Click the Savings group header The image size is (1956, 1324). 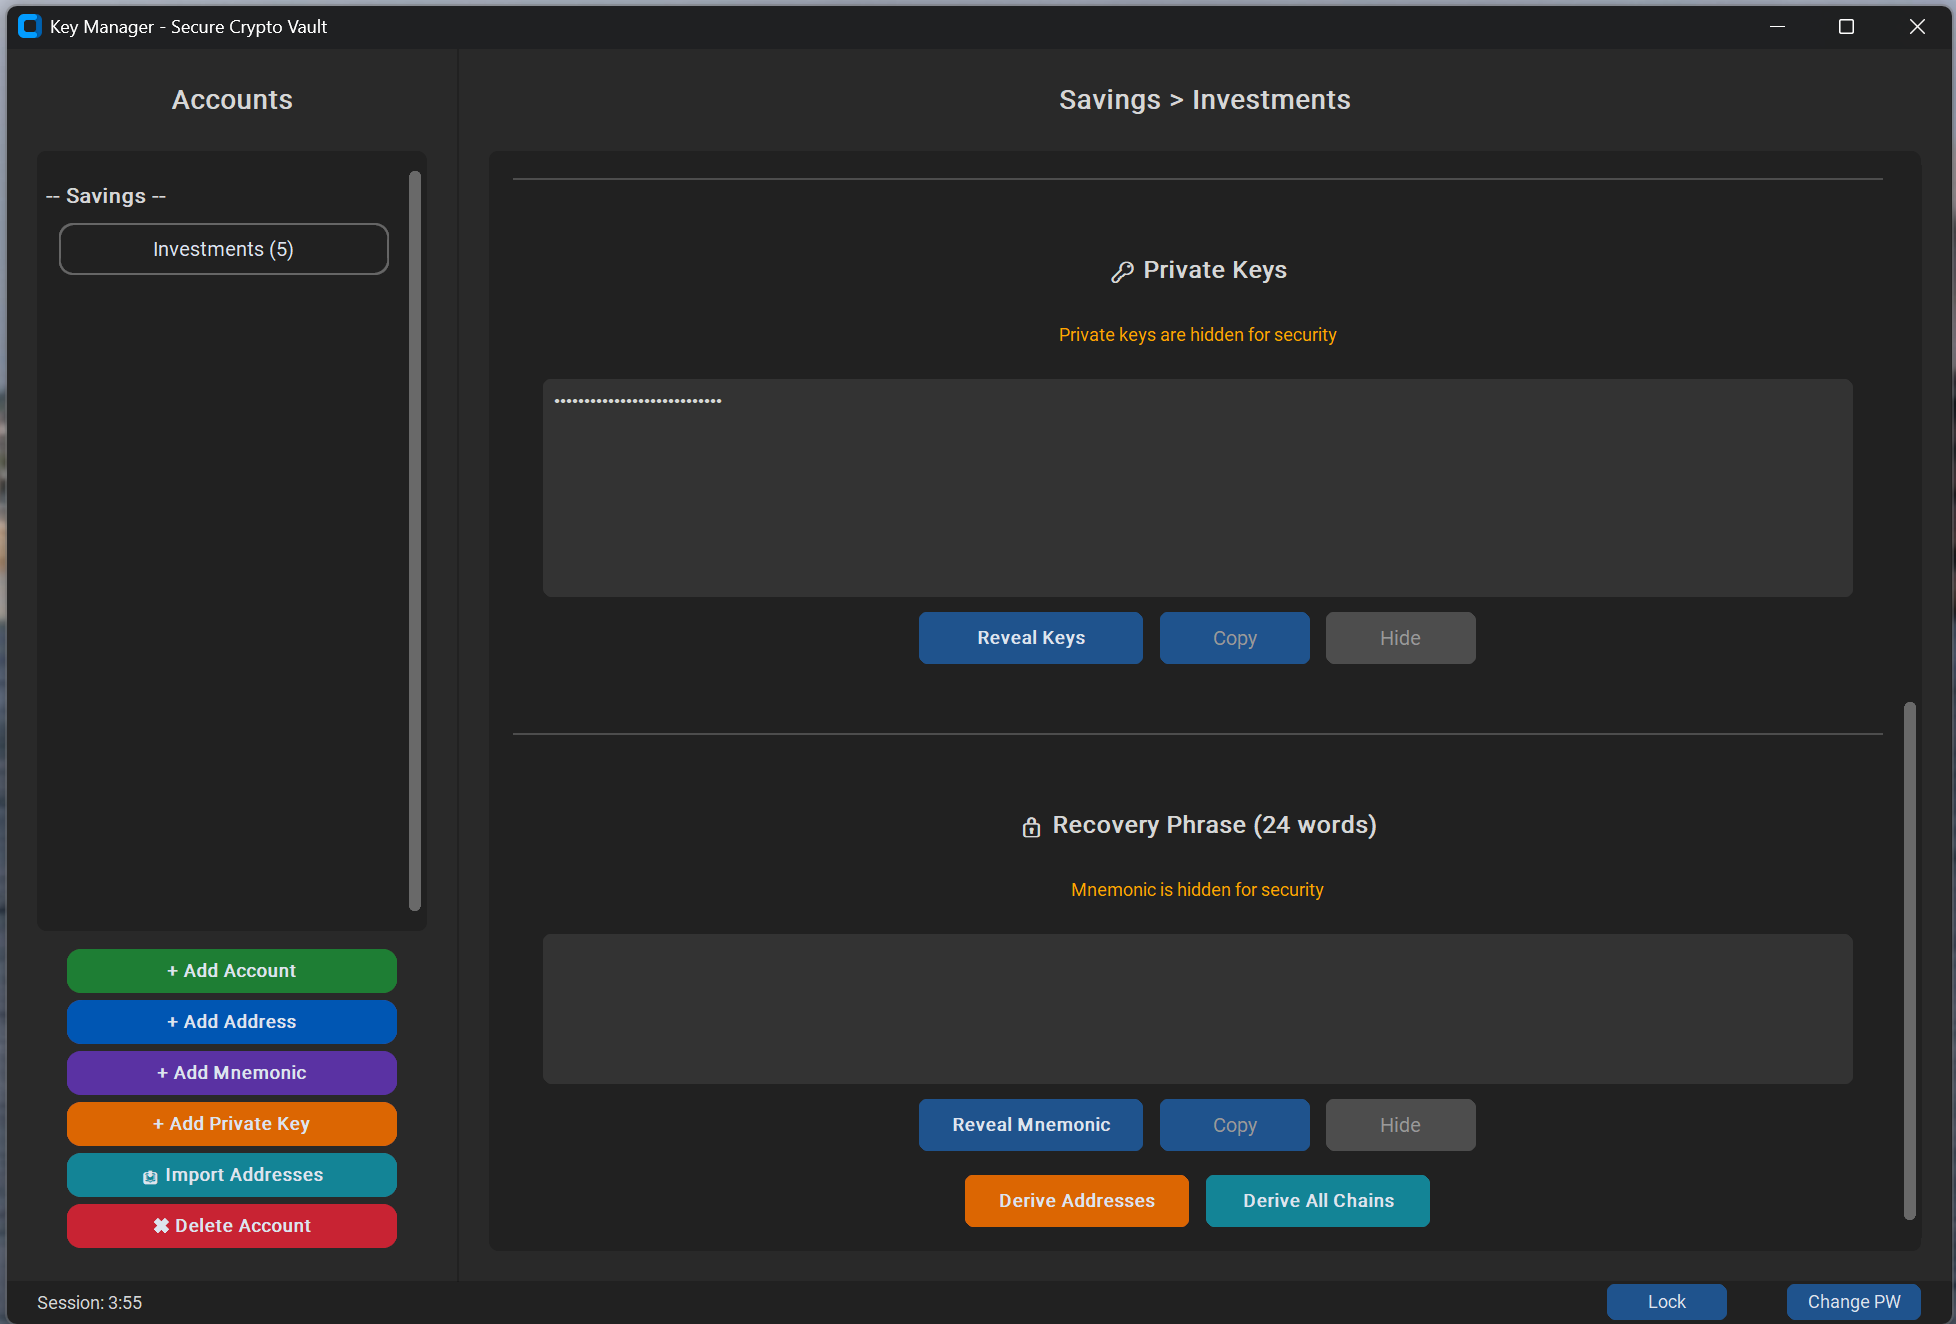click(x=106, y=196)
